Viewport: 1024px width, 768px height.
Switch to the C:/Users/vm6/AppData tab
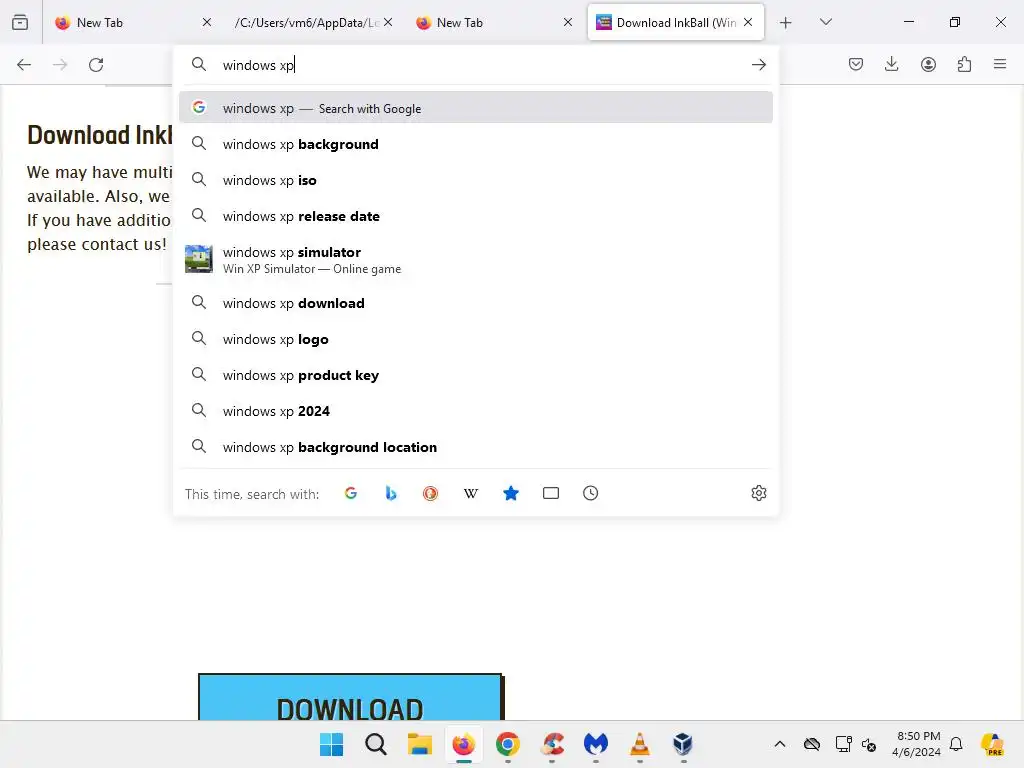click(313, 22)
